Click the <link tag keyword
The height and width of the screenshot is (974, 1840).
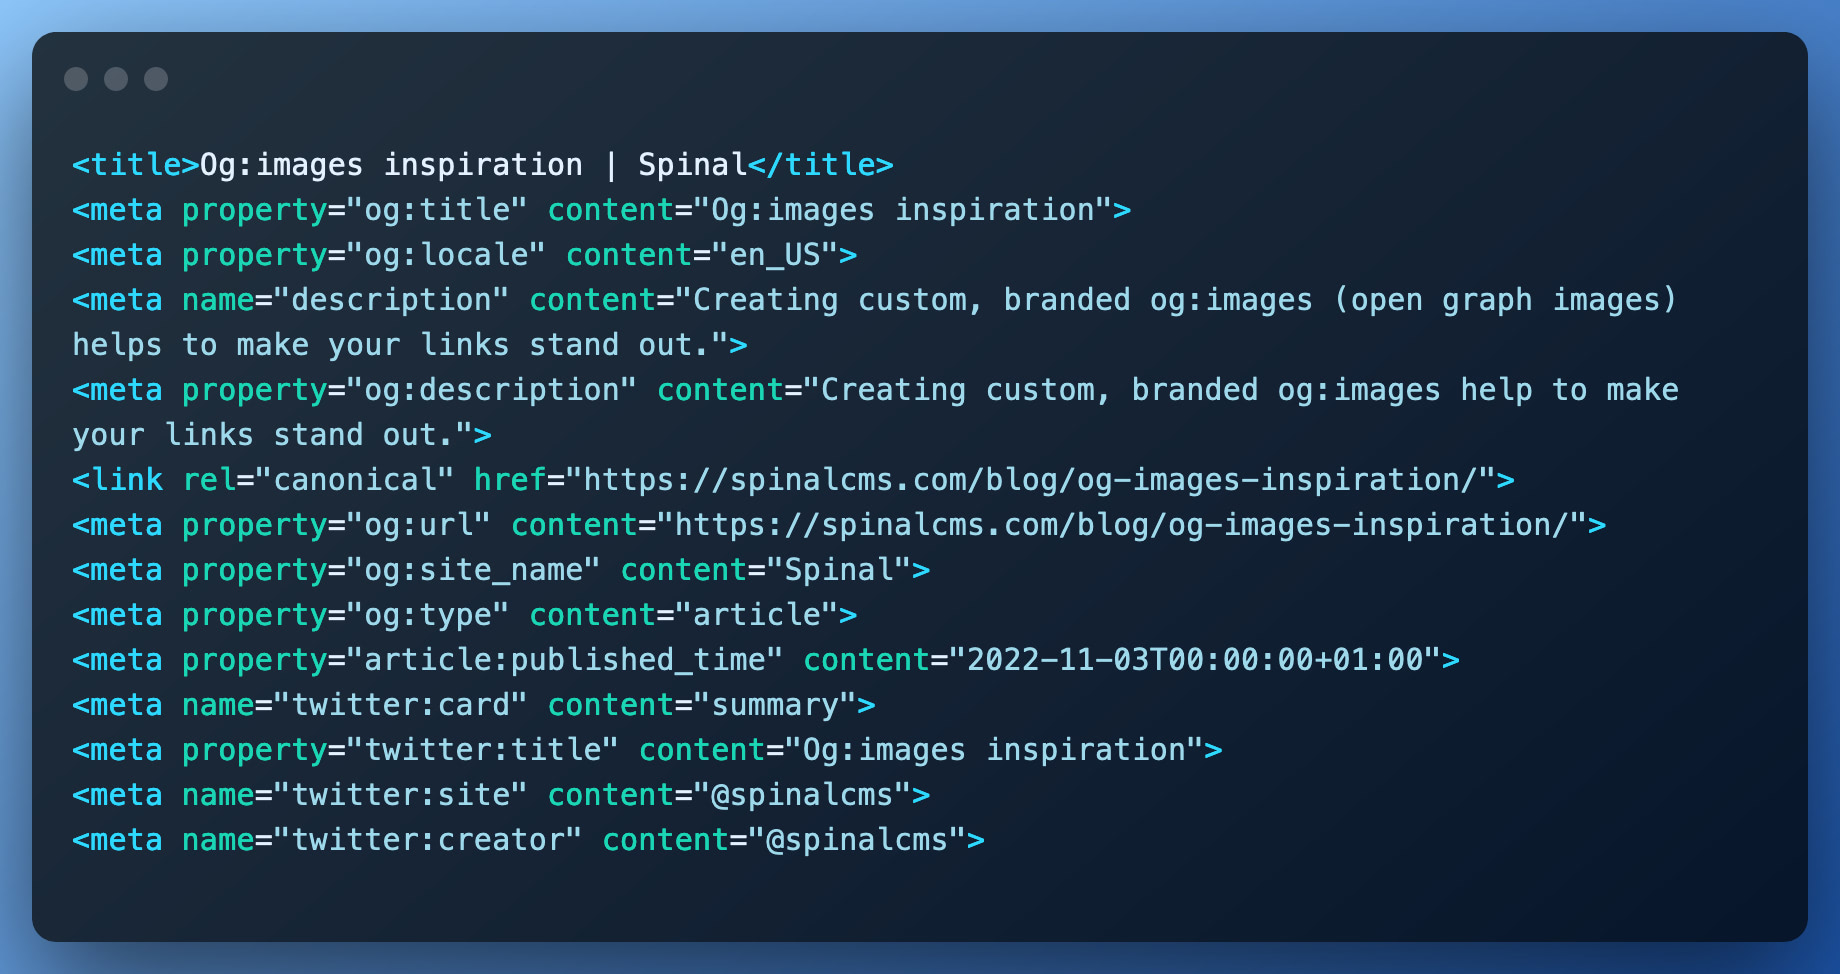point(118,479)
